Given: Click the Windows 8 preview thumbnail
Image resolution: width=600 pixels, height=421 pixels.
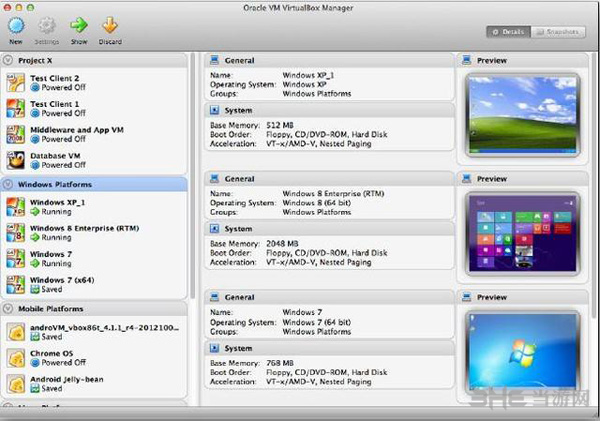Looking at the screenshot, I should point(522,232).
